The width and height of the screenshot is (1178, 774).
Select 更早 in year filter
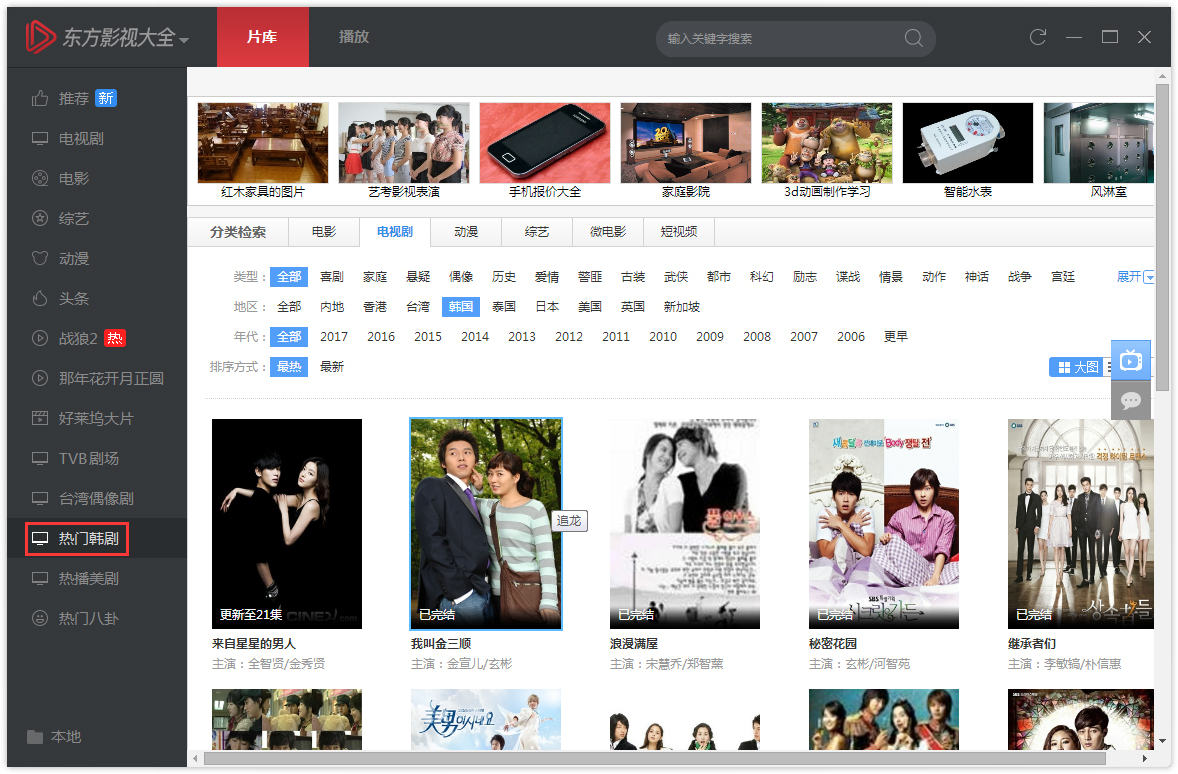pos(895,337)
